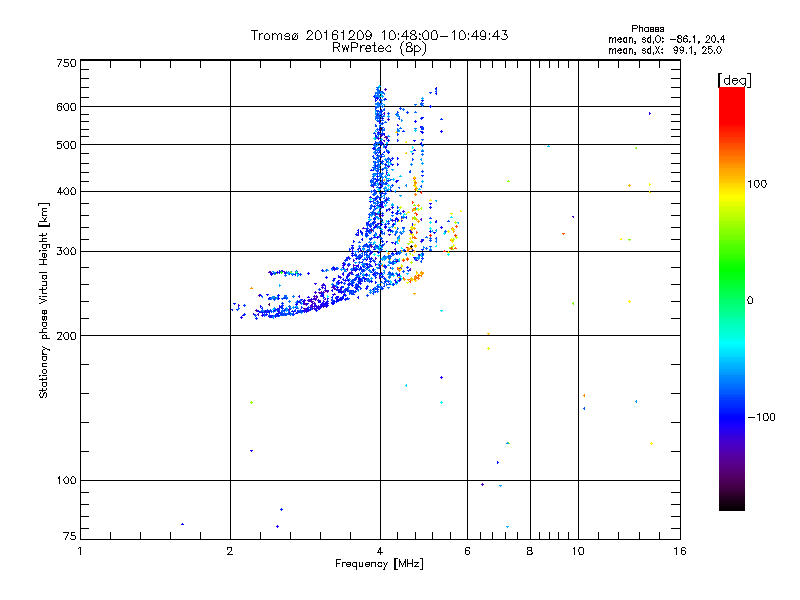Click the y-axis tick label '400'
The width and height of the screenshot is (800, 600).
point(66,191)
